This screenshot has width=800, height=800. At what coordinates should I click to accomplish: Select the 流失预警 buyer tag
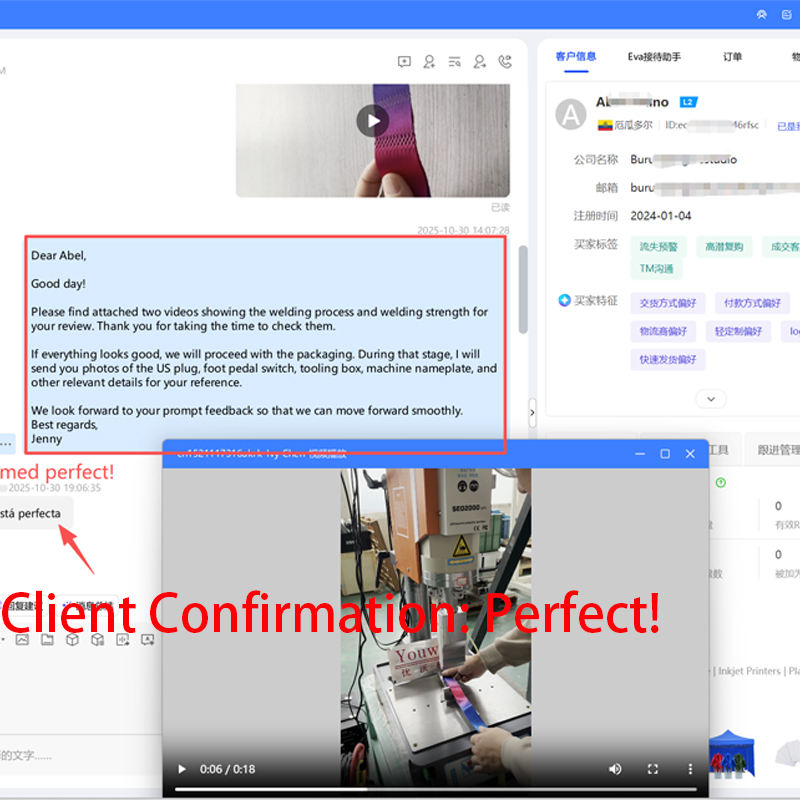(659, 246)
